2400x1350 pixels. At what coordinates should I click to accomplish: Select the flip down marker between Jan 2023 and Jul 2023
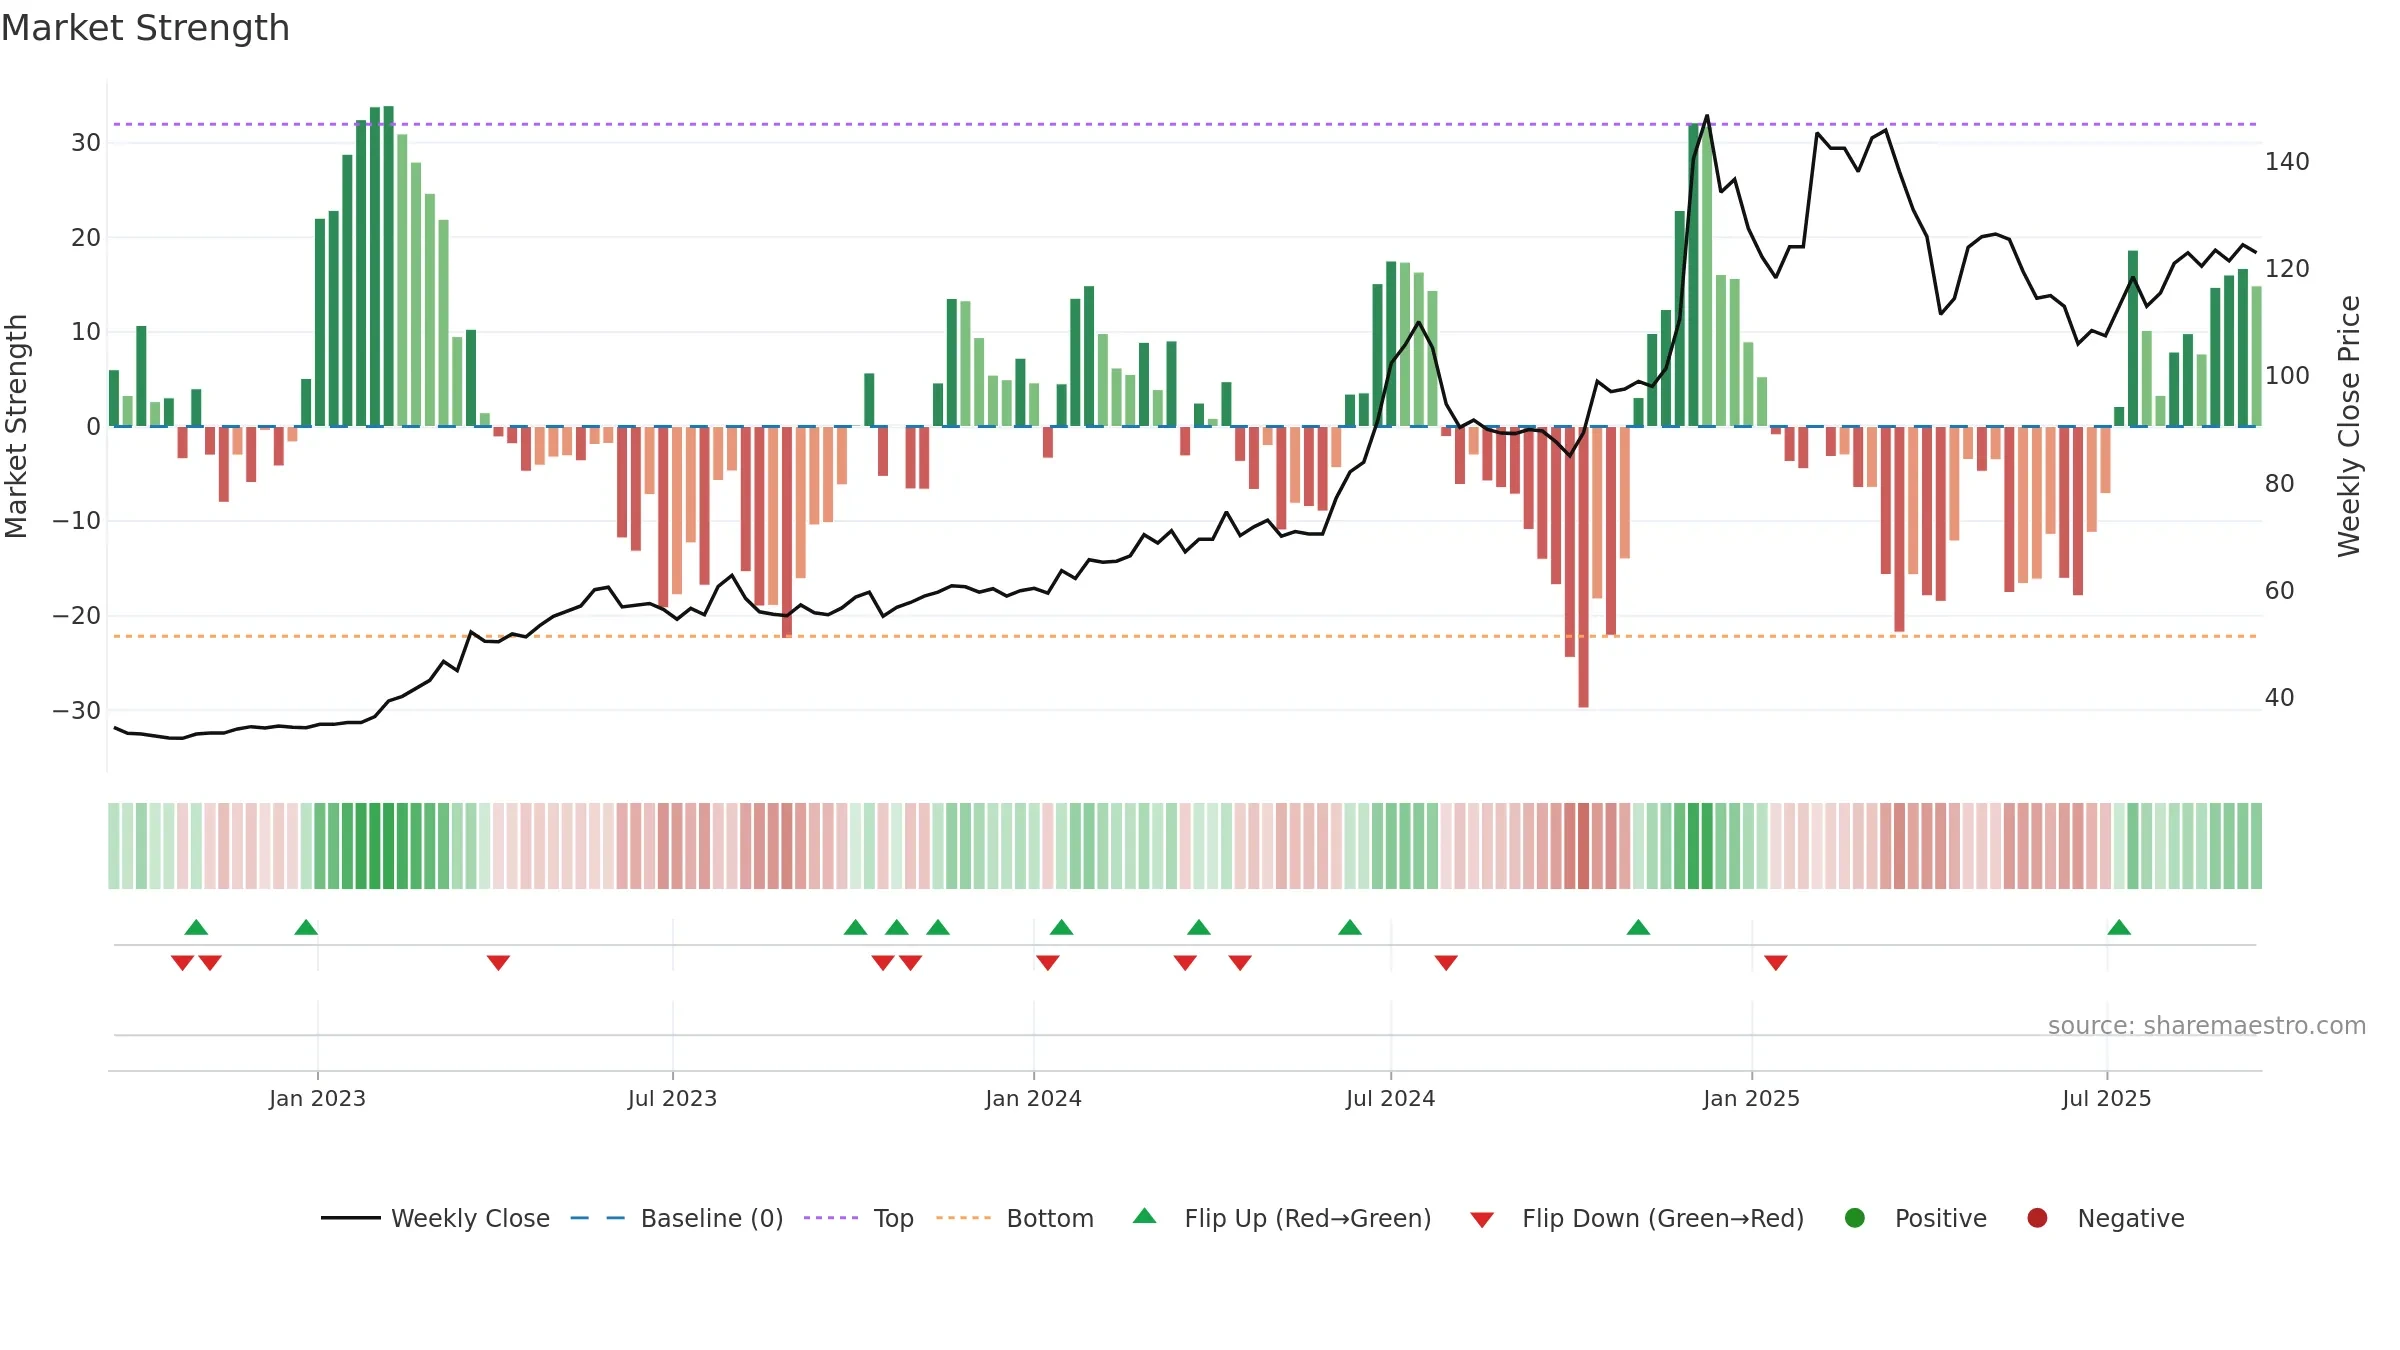tap(499, 963)
